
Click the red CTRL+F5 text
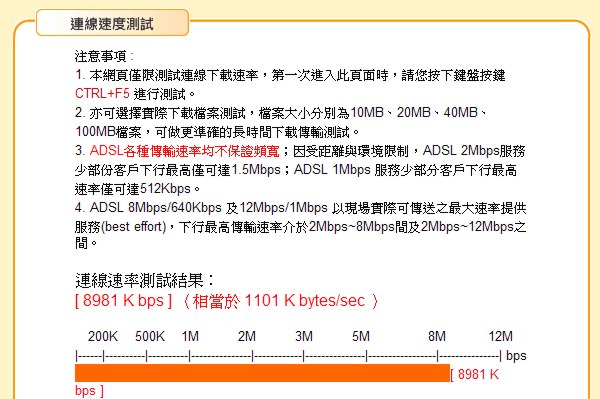102,93
